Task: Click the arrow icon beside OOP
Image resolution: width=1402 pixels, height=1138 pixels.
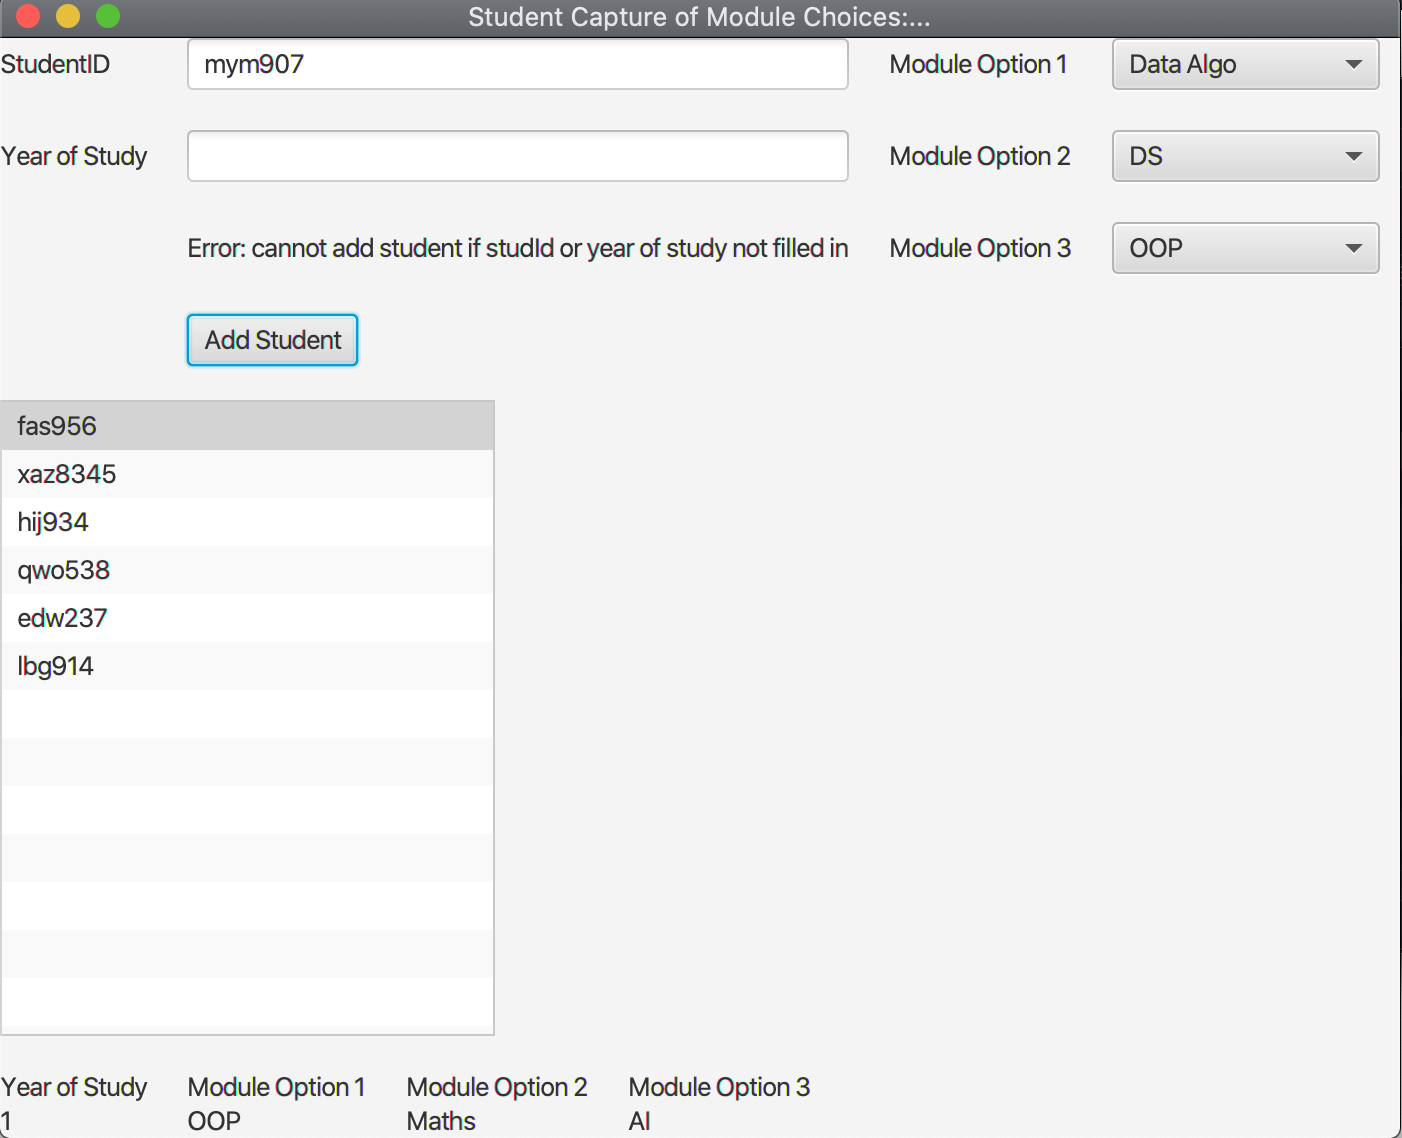Action: 1354,248
